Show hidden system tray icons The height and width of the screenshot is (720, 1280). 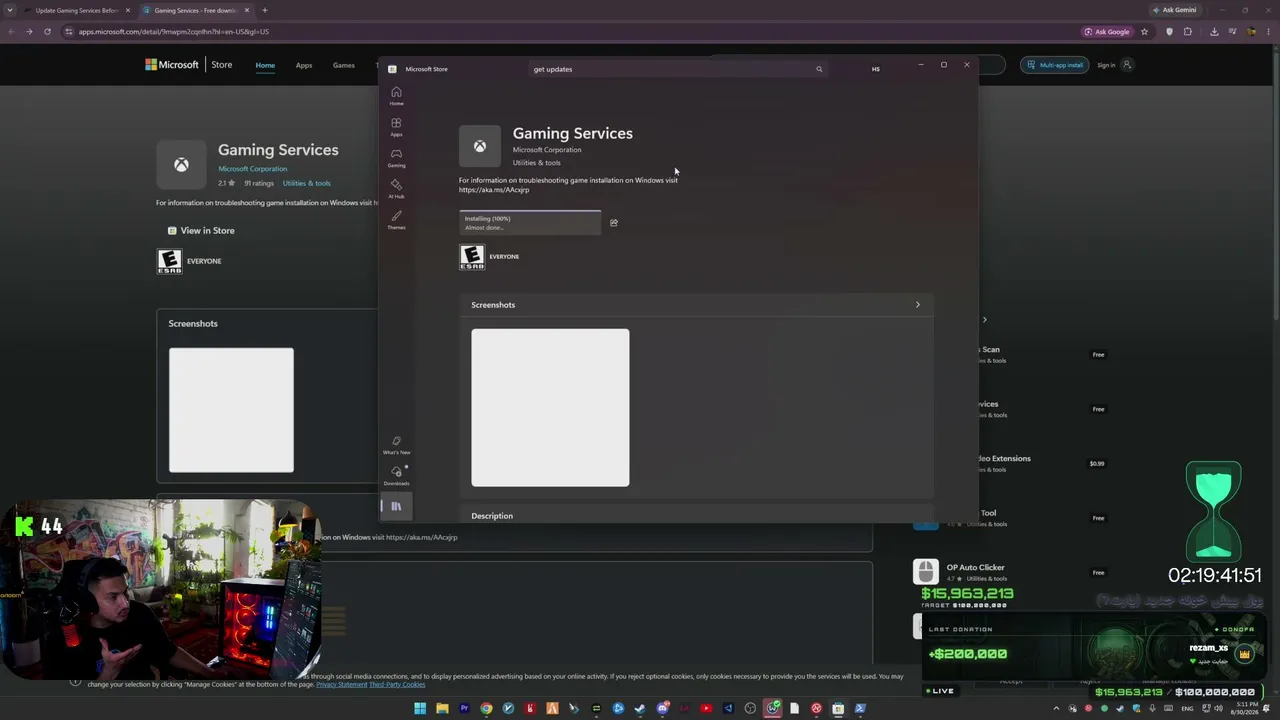pyautogui.click(x=1056, y=709)
